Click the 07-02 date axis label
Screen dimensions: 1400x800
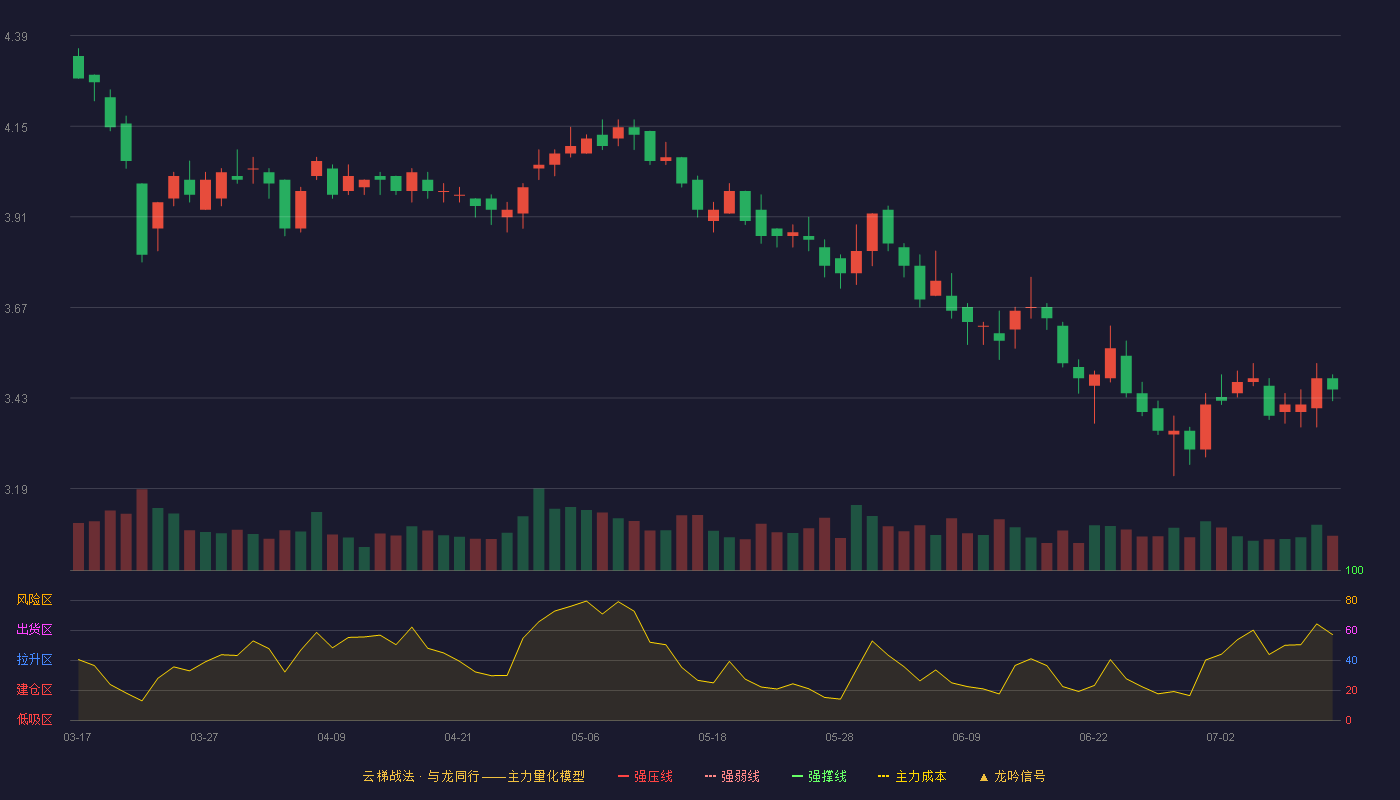[x=1220, y=737]
